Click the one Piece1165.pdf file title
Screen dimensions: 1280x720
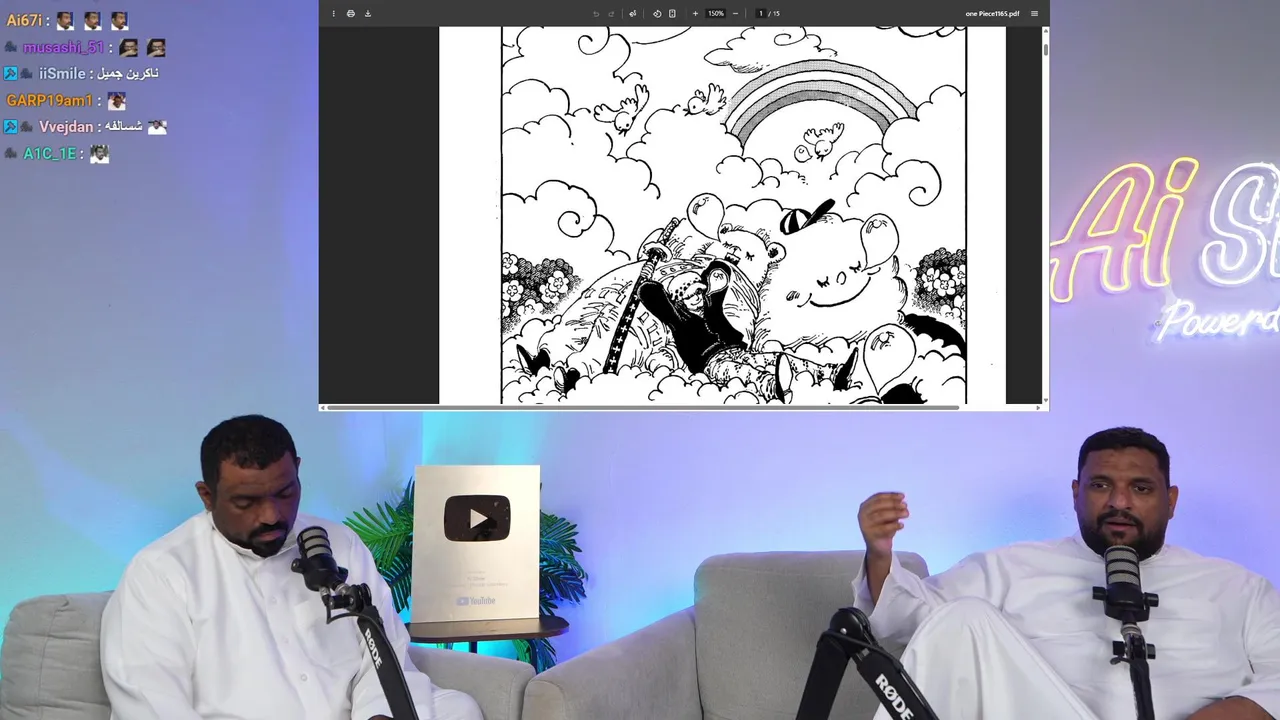point(992,13)
